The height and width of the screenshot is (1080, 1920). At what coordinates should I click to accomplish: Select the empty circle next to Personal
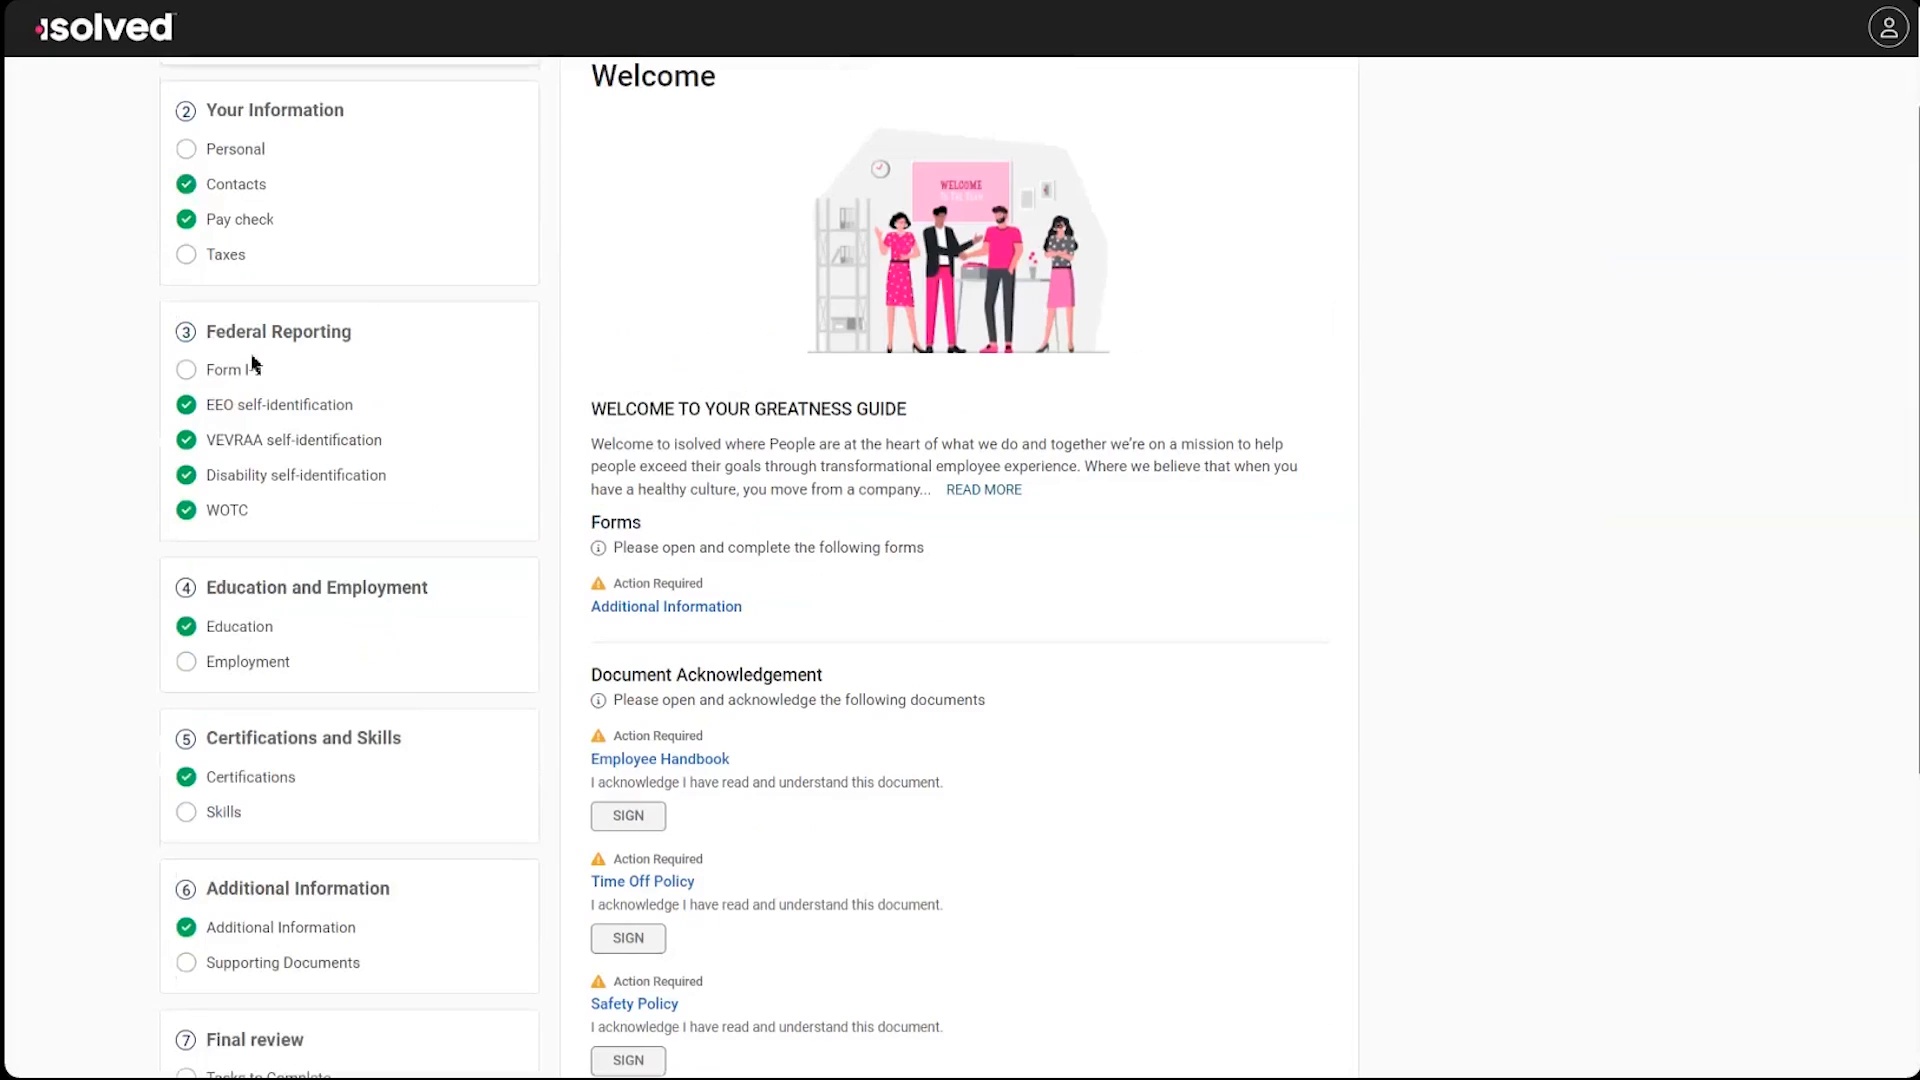(x=186, y=149)
